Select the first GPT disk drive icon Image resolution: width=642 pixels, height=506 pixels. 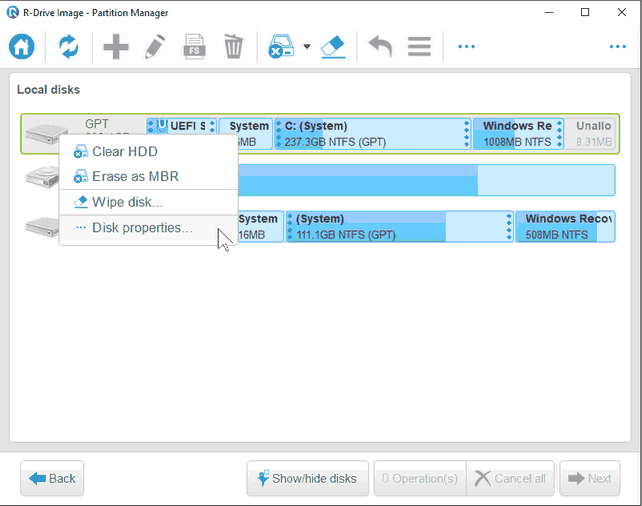click(46, 134)
